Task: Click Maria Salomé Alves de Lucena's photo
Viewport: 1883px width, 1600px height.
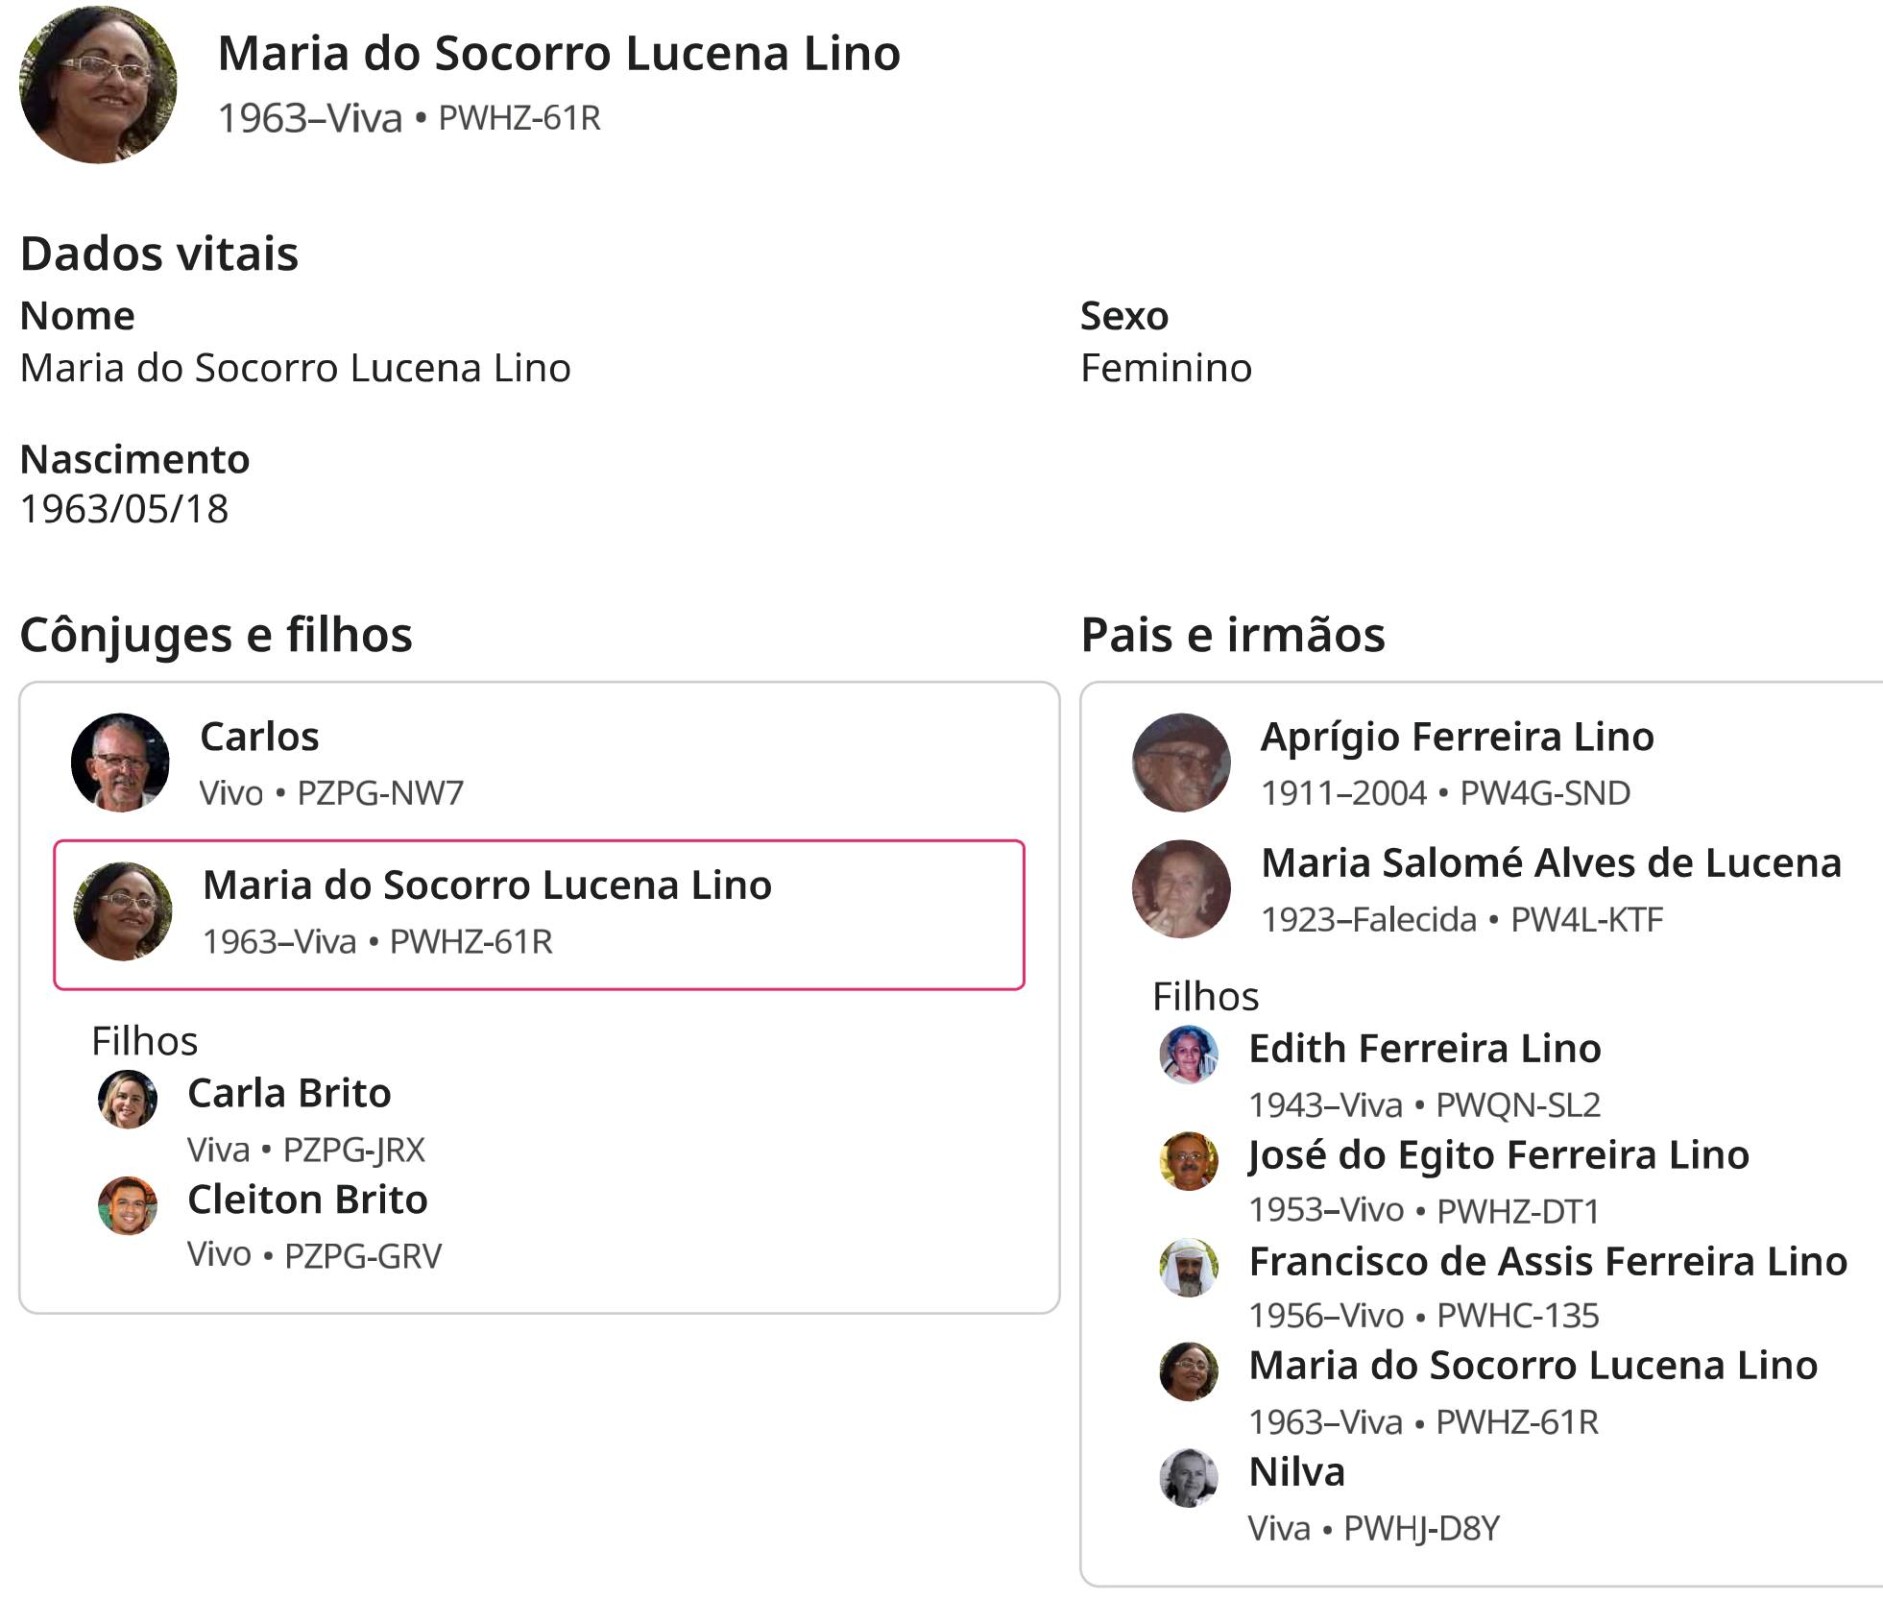Action: (x=1181, y=888)
